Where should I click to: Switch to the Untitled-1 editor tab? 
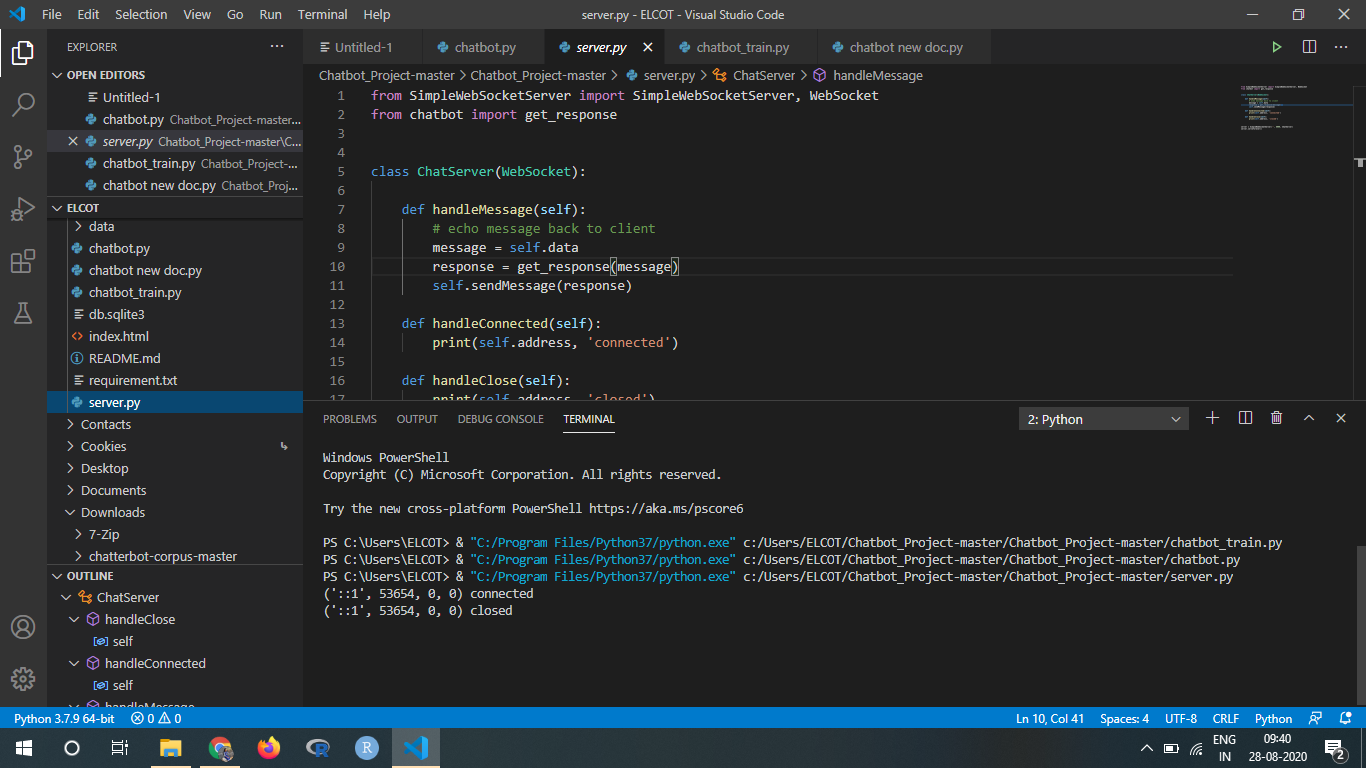[363, 47]
